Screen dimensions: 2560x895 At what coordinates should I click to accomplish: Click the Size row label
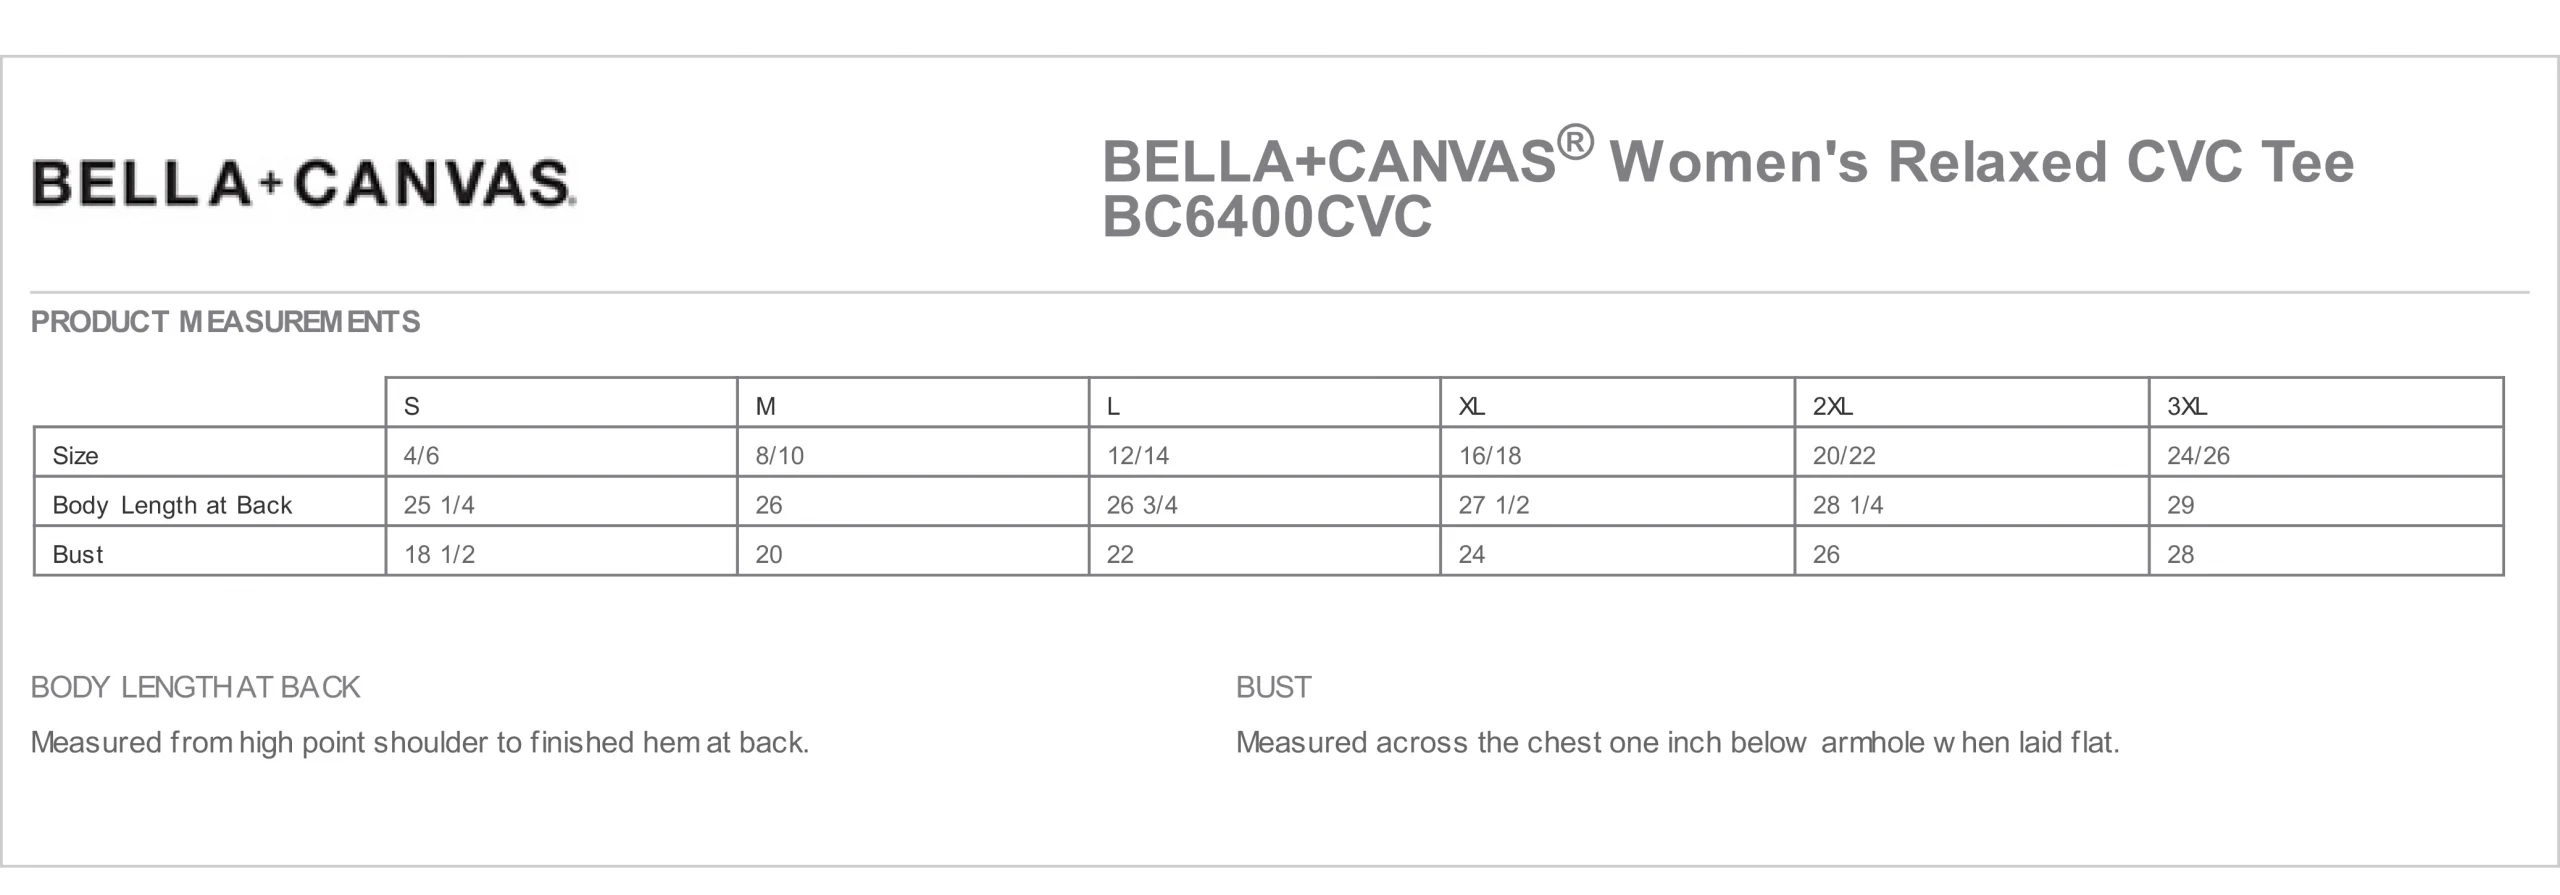pyautogui.click(x=75, y=456)
